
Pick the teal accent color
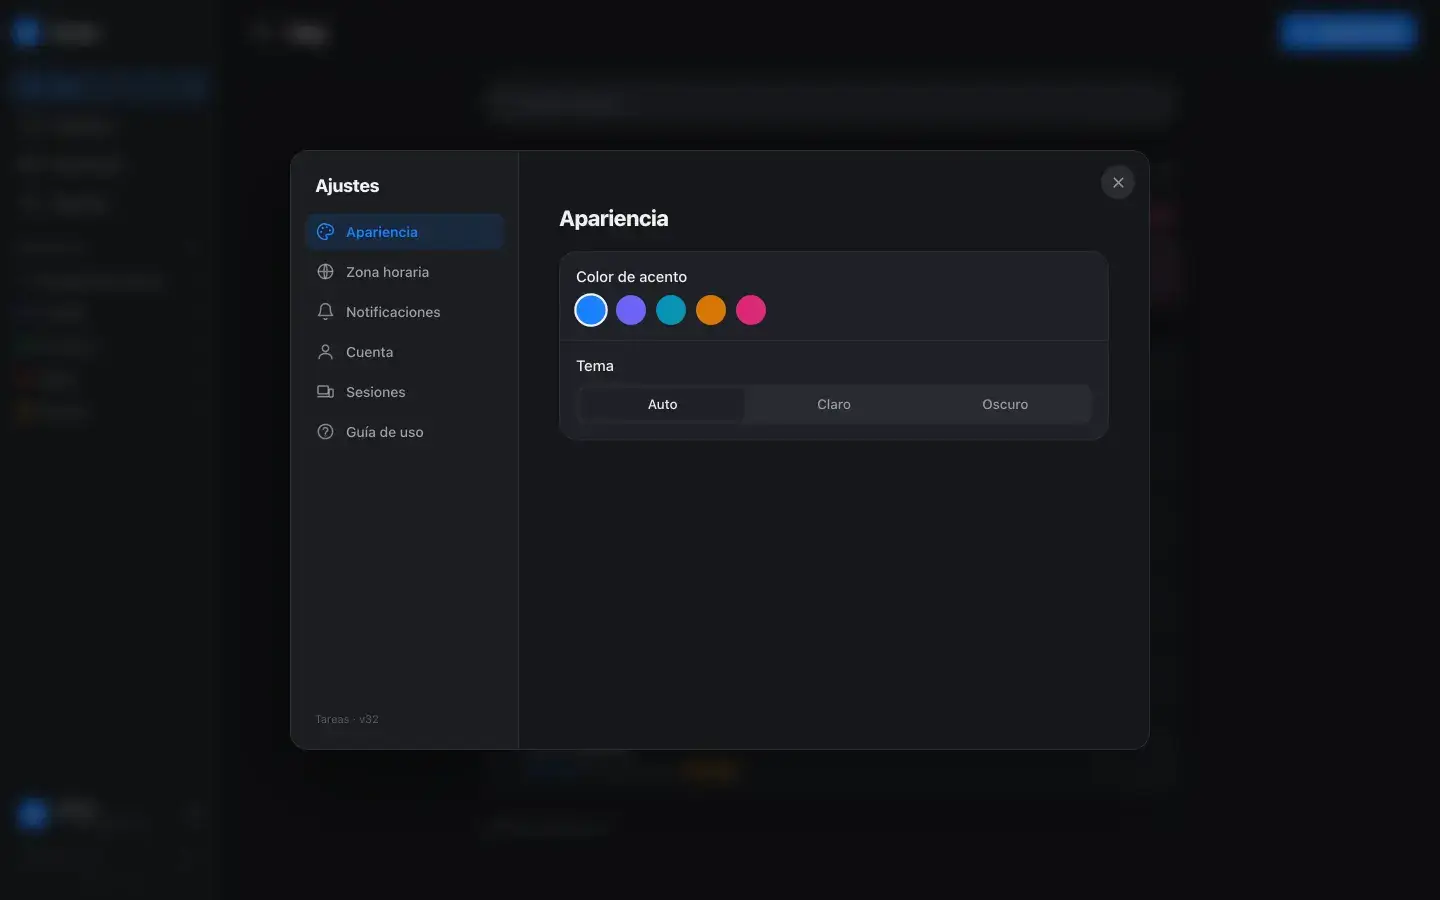671,310
